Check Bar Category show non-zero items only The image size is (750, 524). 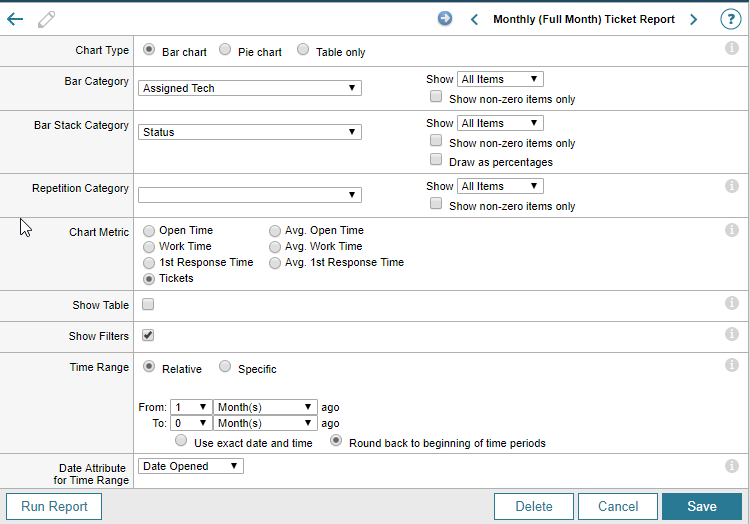(x=436, y=96)
